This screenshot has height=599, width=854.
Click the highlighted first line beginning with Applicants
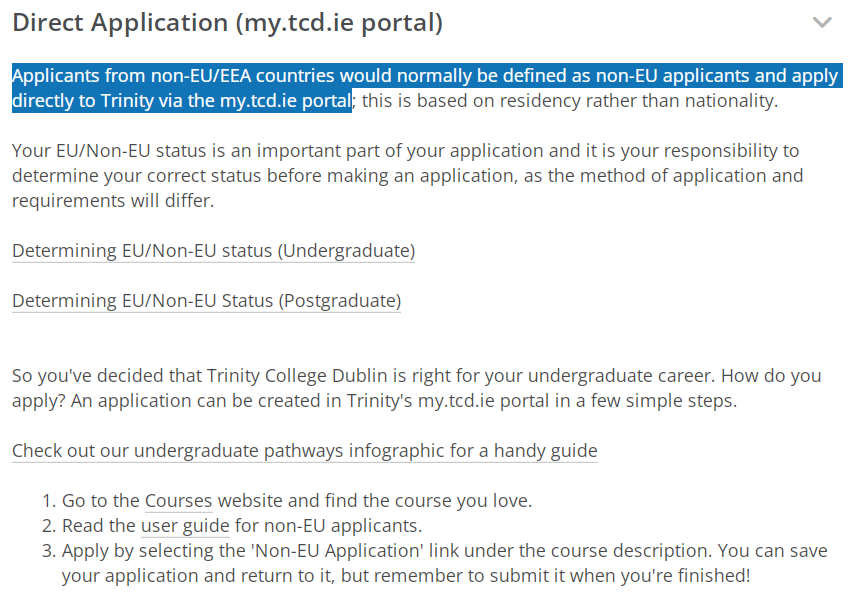click(x=425, y=76)
